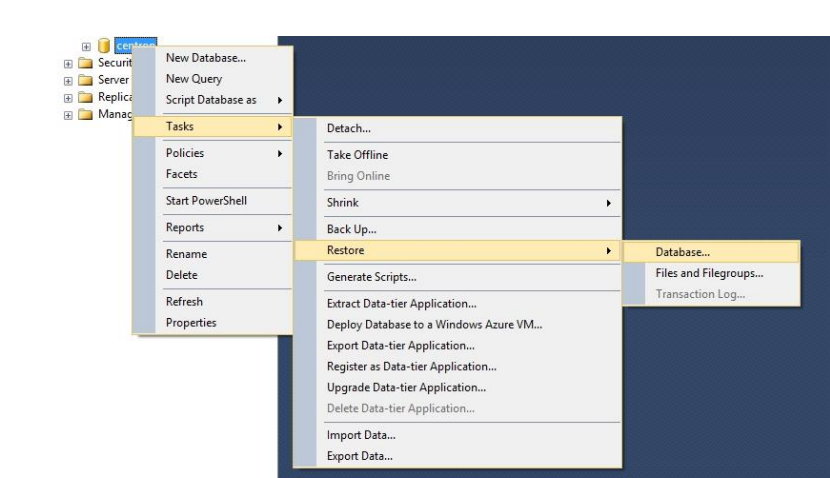
Task: Expand the Management tree node
Action: (x=69, y=114)
